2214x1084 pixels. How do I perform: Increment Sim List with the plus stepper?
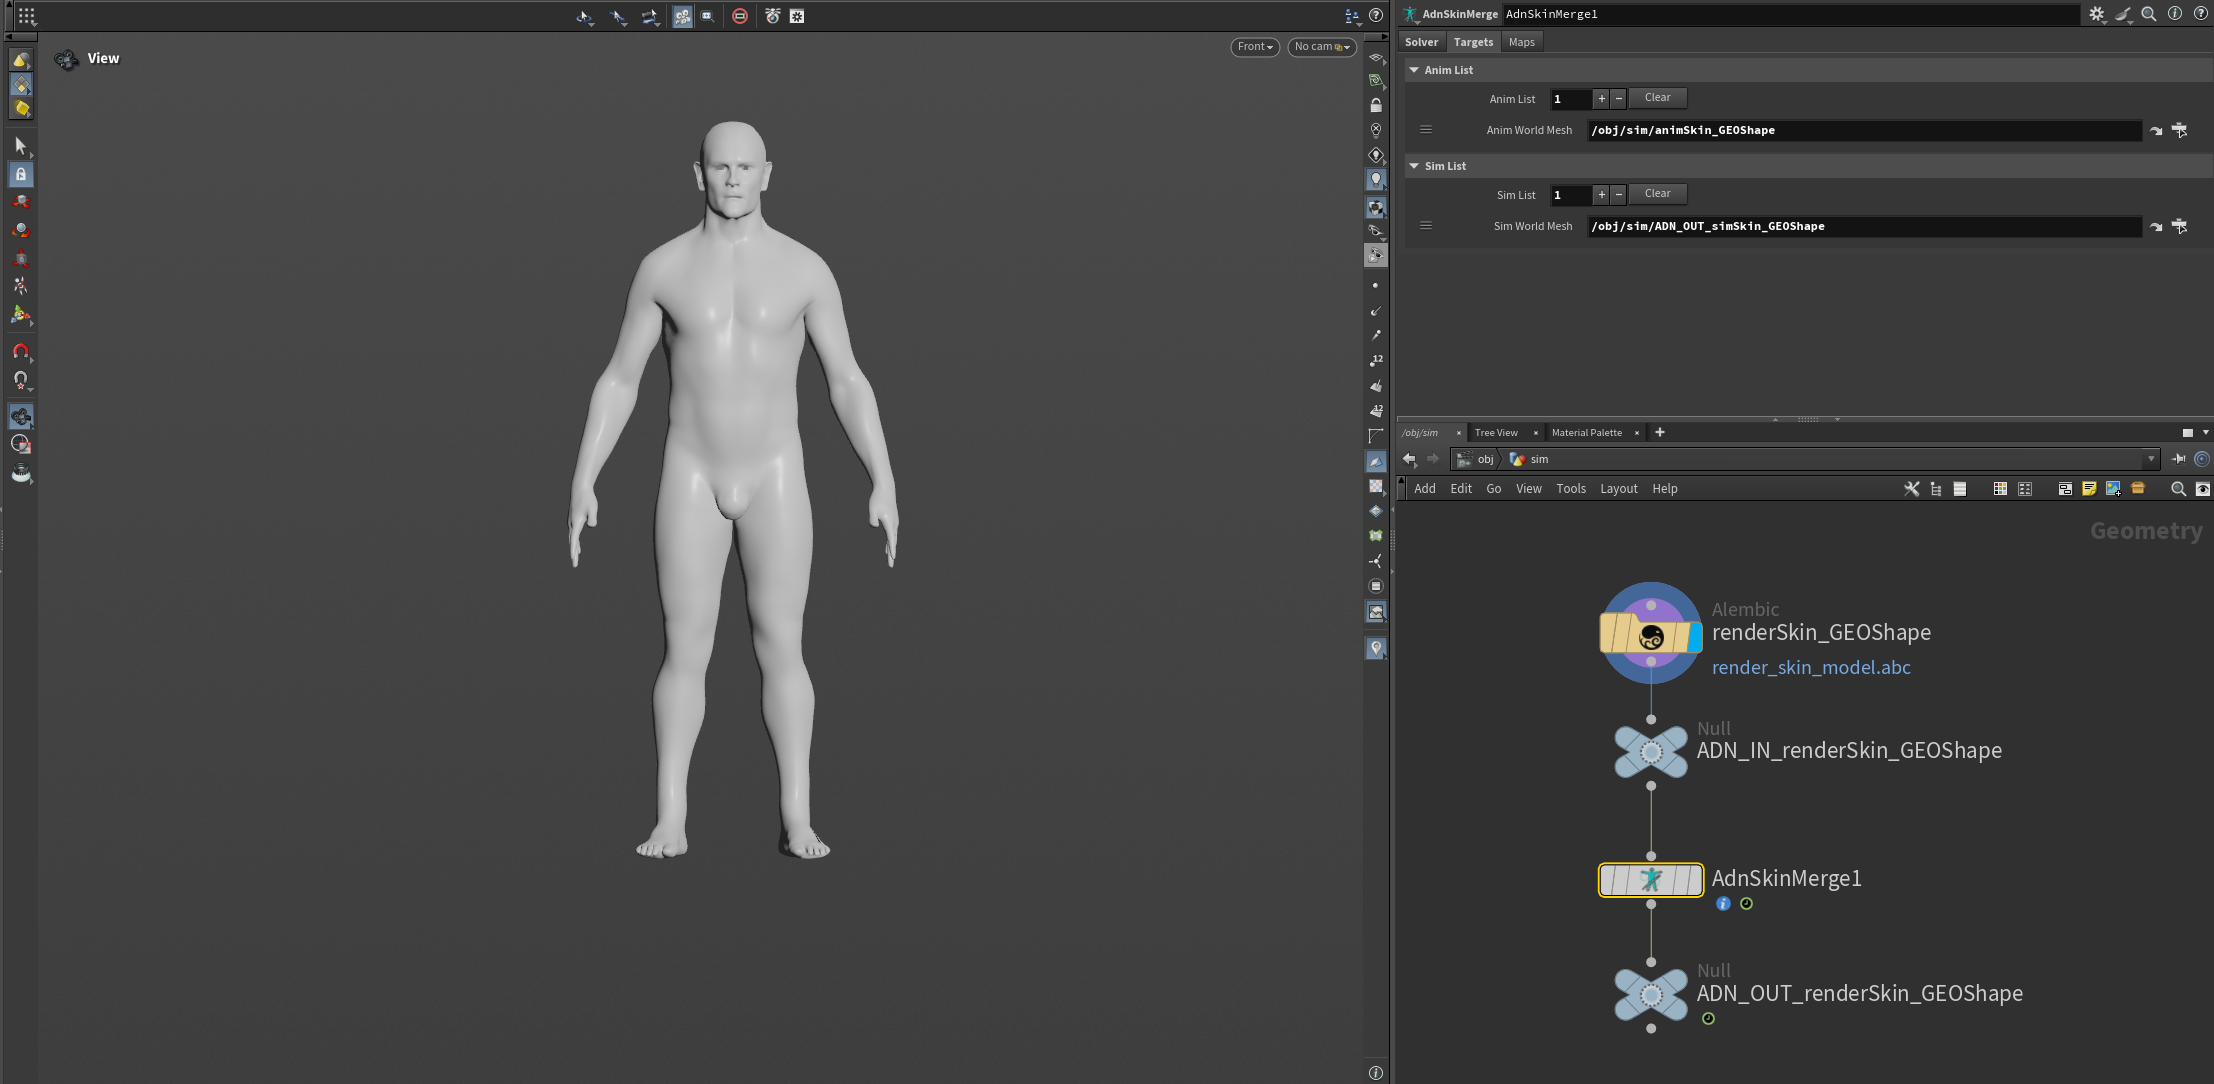tap(1600, 194)
